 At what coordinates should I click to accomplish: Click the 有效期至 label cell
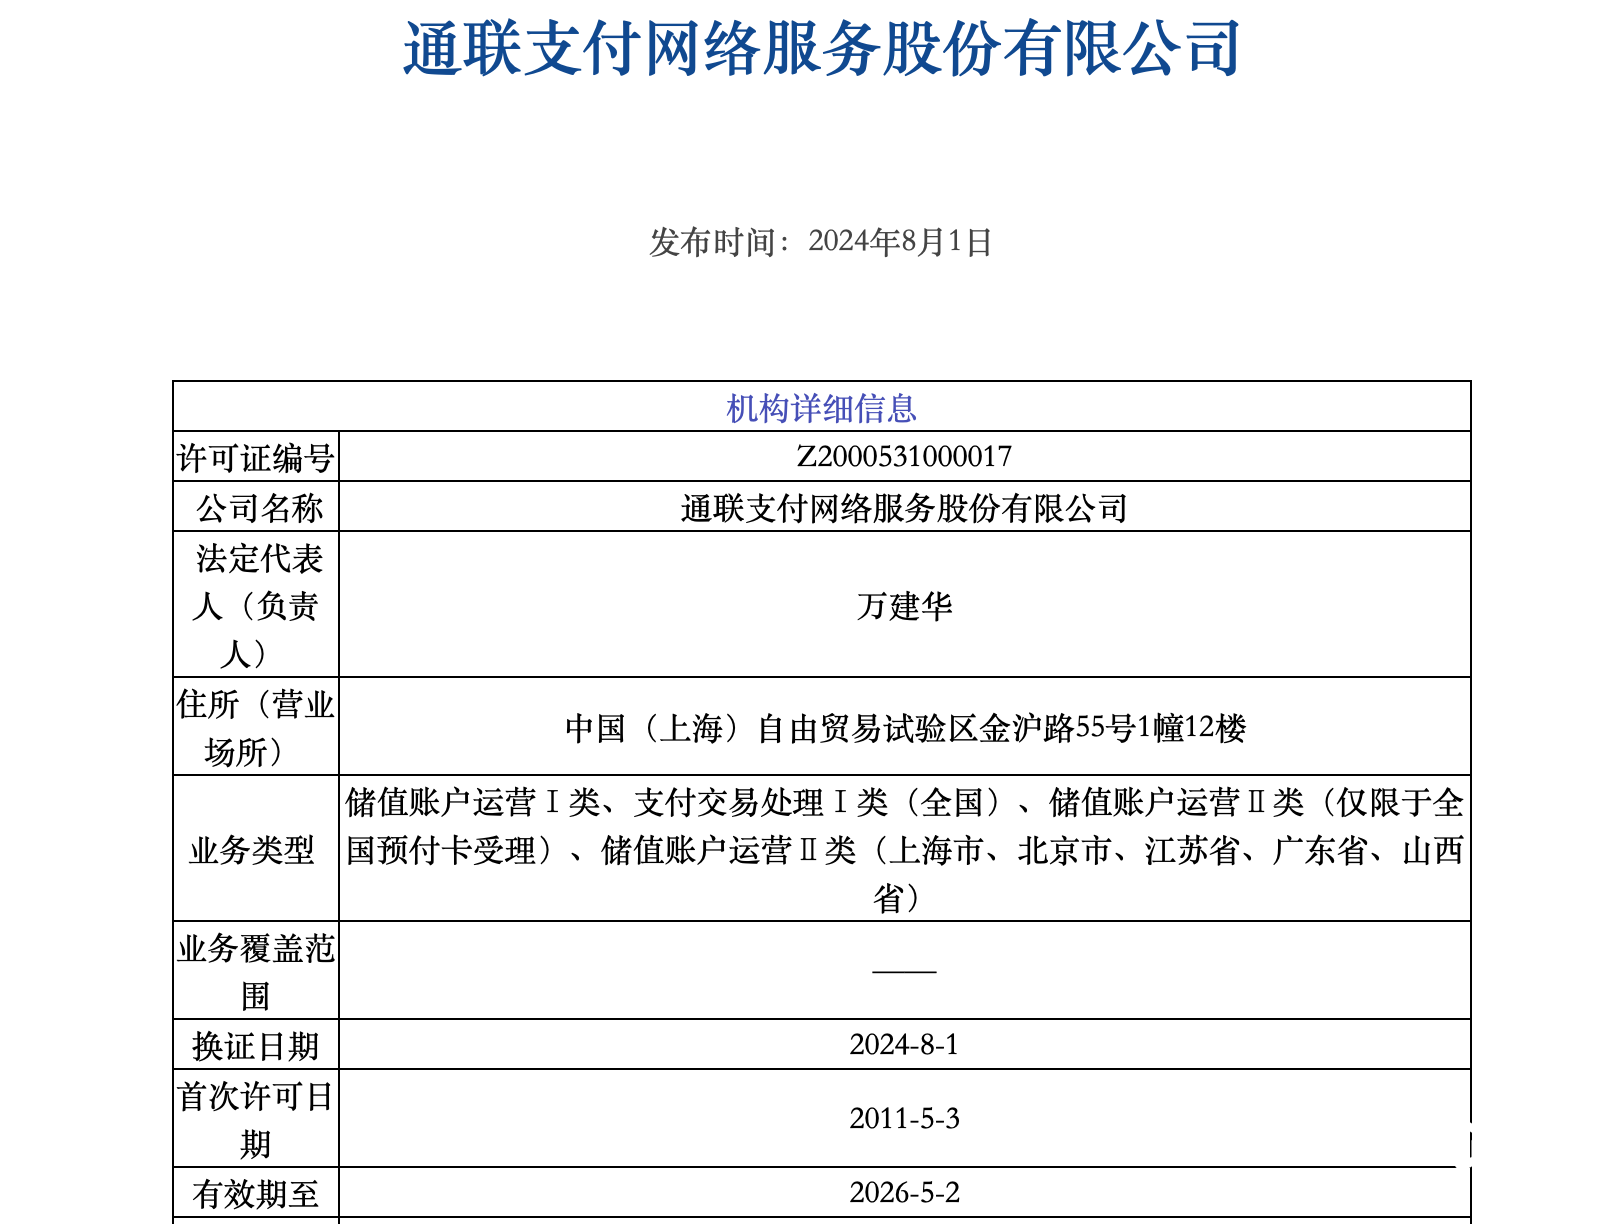coord(256,1193)
